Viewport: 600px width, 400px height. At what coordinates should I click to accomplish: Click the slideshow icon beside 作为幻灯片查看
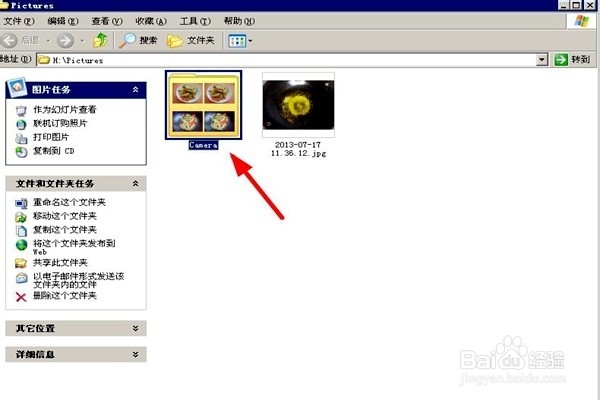tap(21, 111)
